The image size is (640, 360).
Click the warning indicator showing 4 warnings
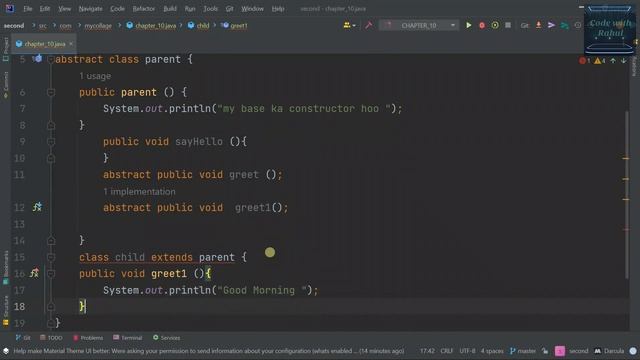pos(600,61)
